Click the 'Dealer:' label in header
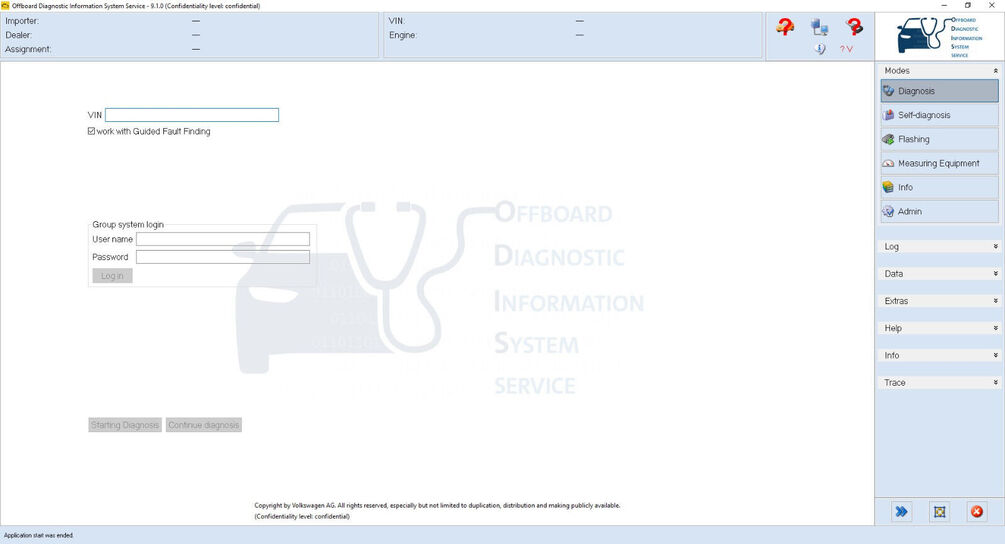The image size is (1005, 544). (x=18, y=35)
